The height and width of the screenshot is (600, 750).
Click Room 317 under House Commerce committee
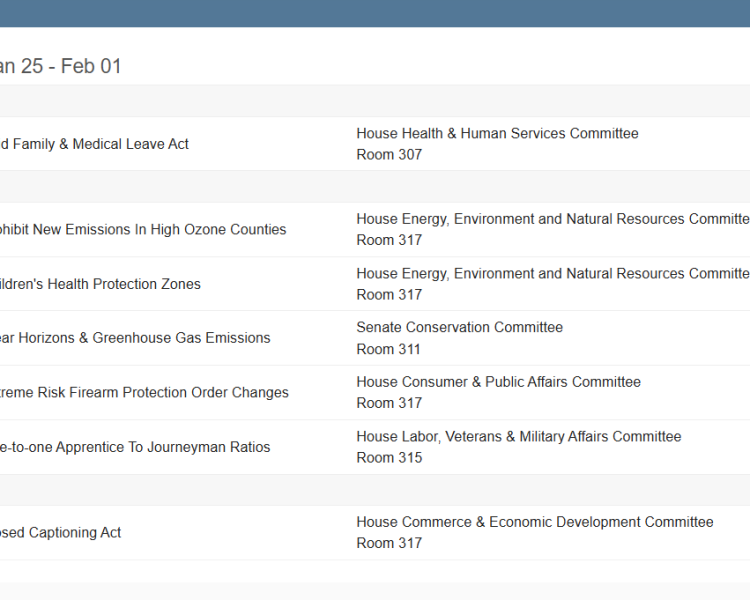(389, 543)
